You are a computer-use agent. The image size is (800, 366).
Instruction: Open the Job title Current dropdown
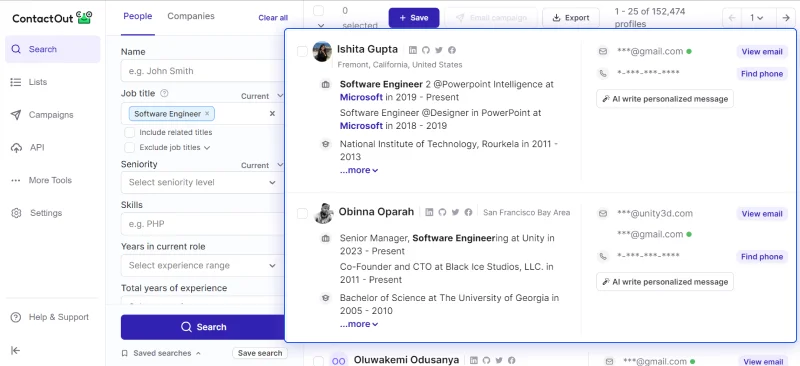[262, 96]
